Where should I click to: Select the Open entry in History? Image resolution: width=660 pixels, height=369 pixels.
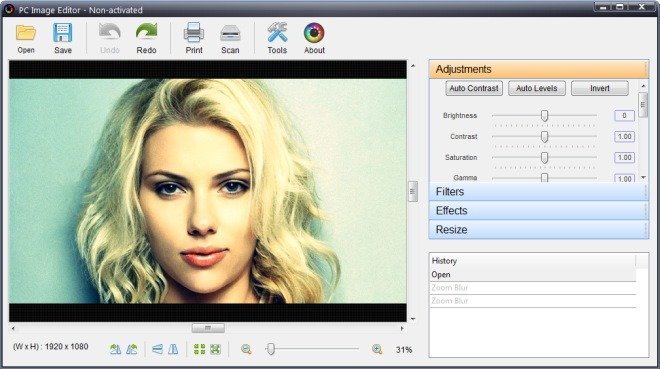click(532, 275)
